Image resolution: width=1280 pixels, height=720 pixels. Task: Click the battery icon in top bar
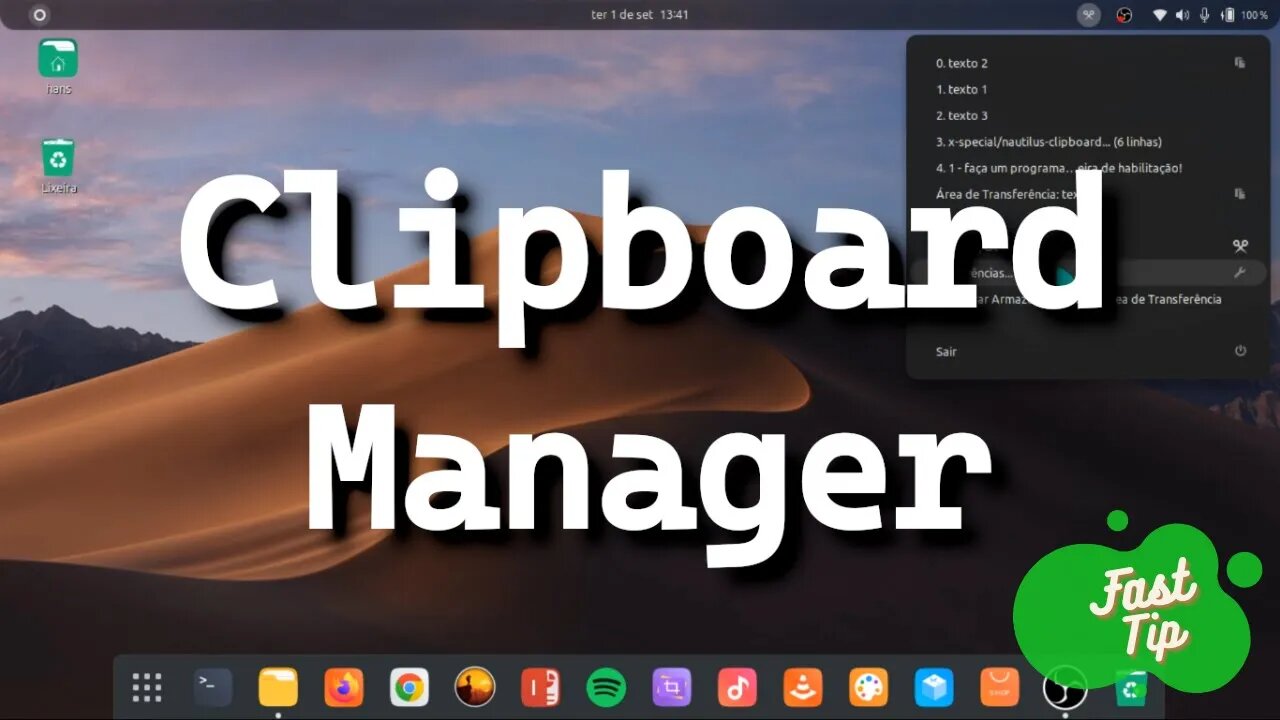[x=1228, y=15]
